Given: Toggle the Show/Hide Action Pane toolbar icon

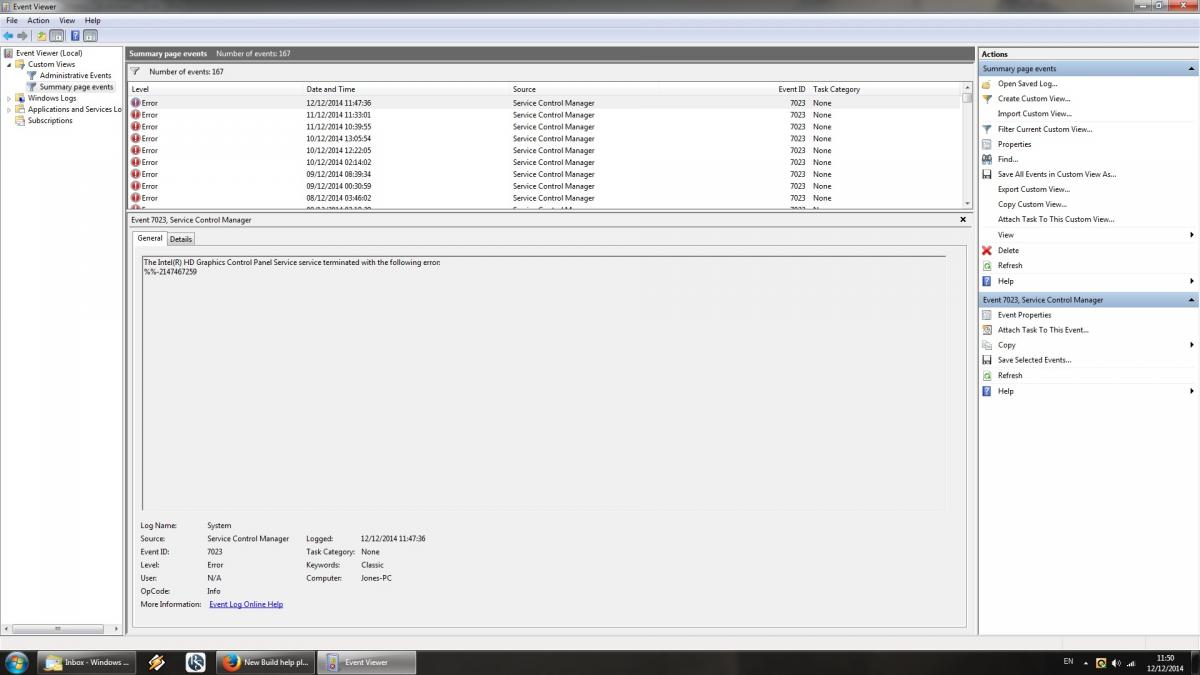Looking at the screenshot, I should [90, 35].
